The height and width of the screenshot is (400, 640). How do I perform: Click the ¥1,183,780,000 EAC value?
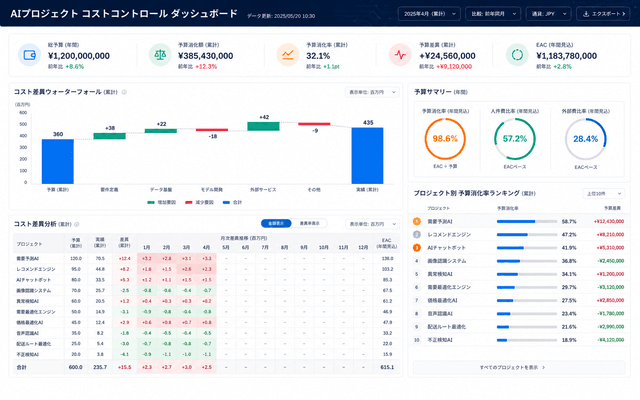(x=567, y=56)
